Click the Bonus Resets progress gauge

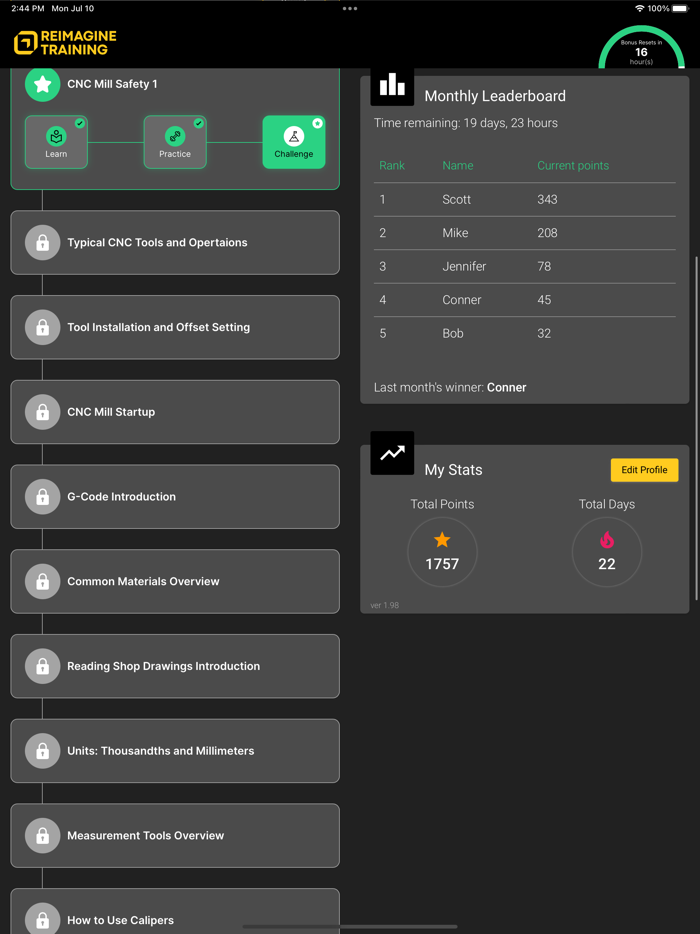642,48
